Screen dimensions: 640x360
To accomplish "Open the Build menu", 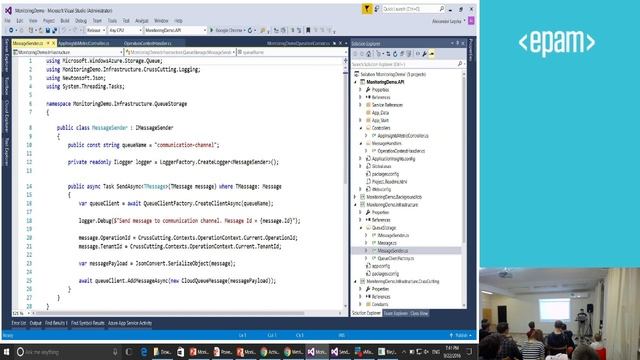I will (x=65, y=20).
